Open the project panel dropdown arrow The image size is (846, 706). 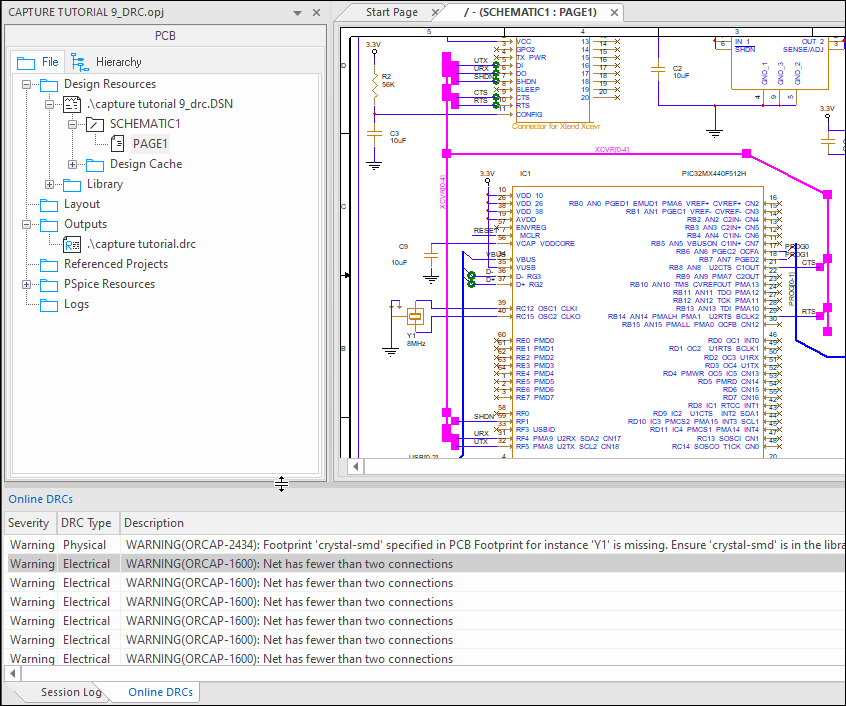click(x=297, y=12)
